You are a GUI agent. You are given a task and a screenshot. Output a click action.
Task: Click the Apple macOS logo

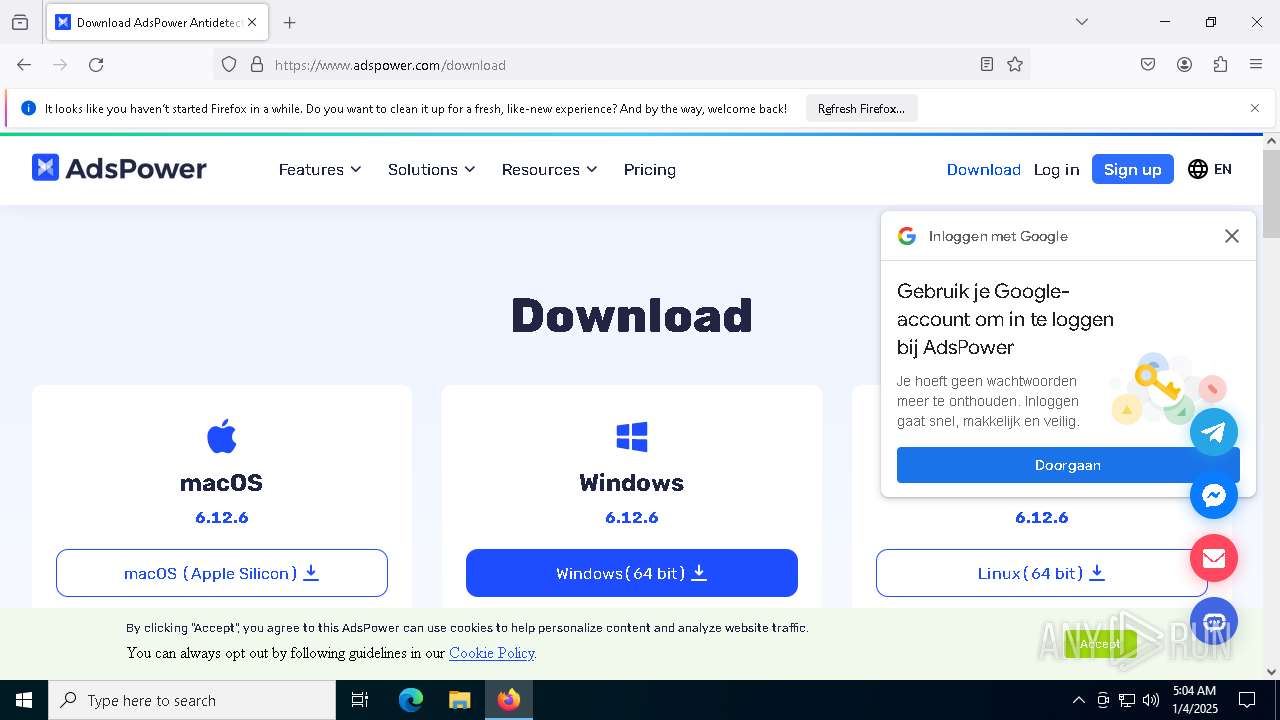[222, 435]
